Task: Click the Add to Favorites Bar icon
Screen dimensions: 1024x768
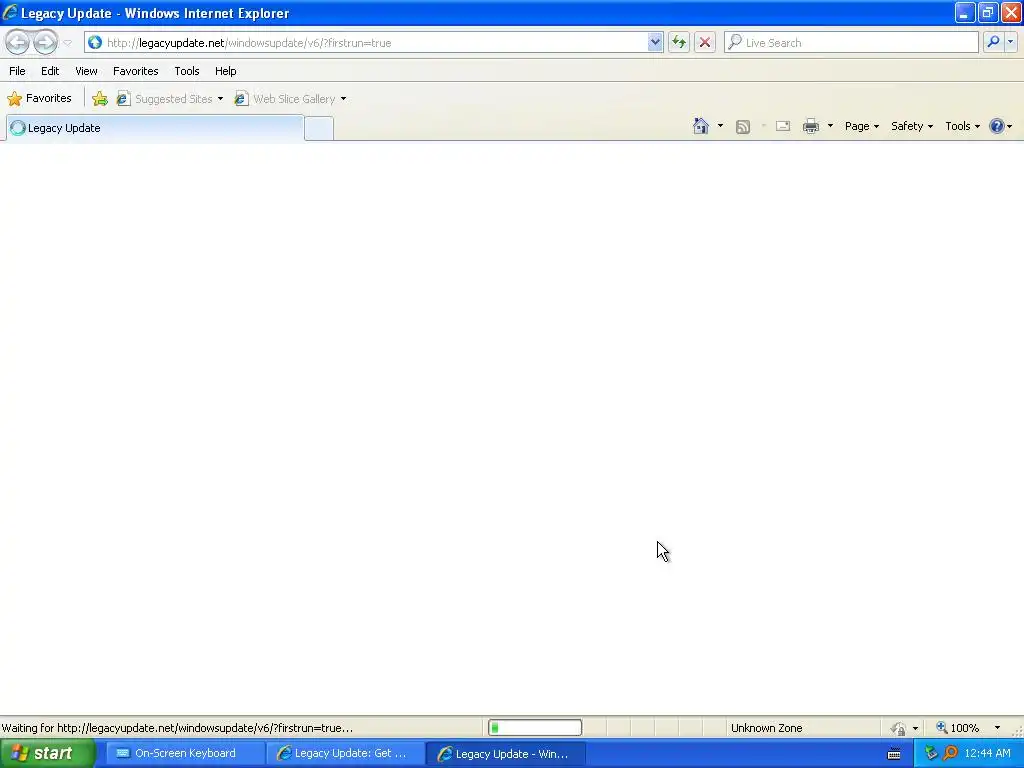Action: point(100,99)
